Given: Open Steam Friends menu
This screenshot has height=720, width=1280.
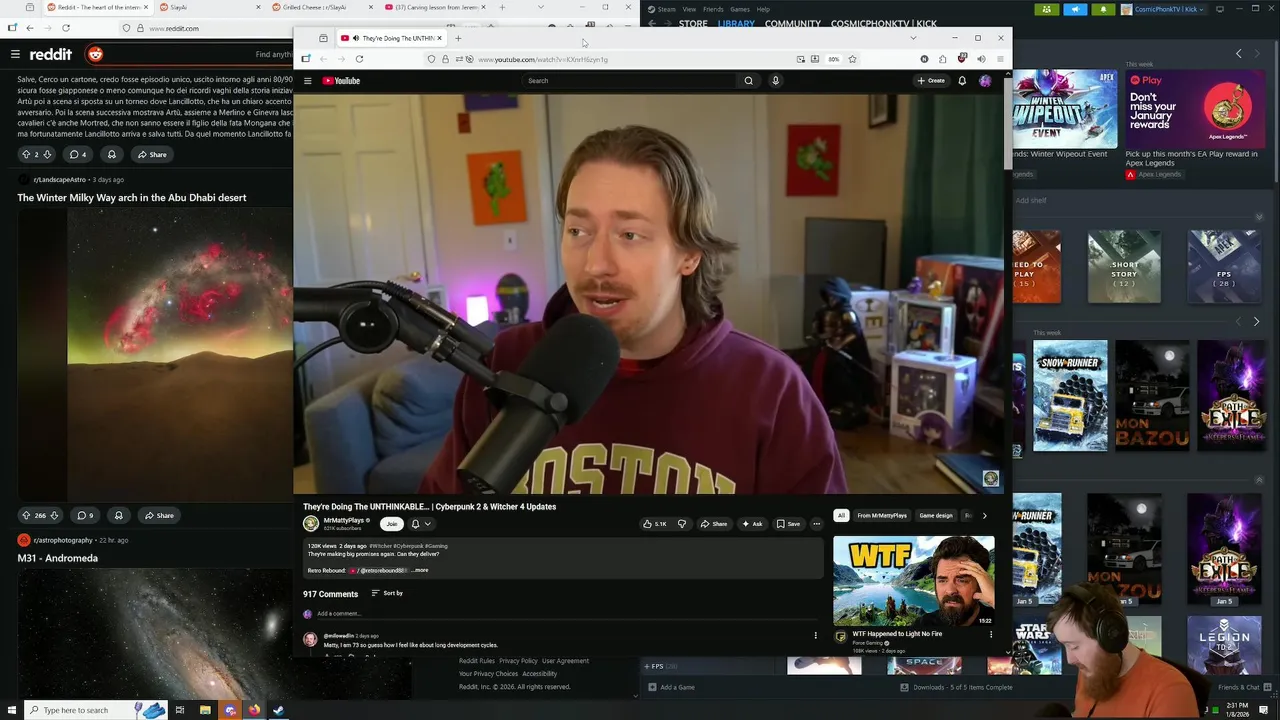Looking at the screenshot, I should (x=713, y=9).
